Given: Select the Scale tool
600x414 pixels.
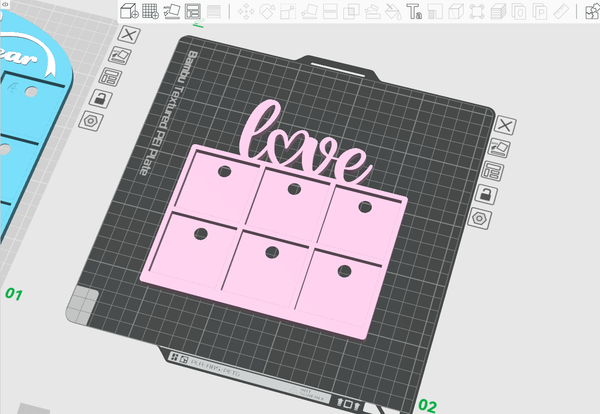Looking at the screenshot, I should click(x=288, y=12).
